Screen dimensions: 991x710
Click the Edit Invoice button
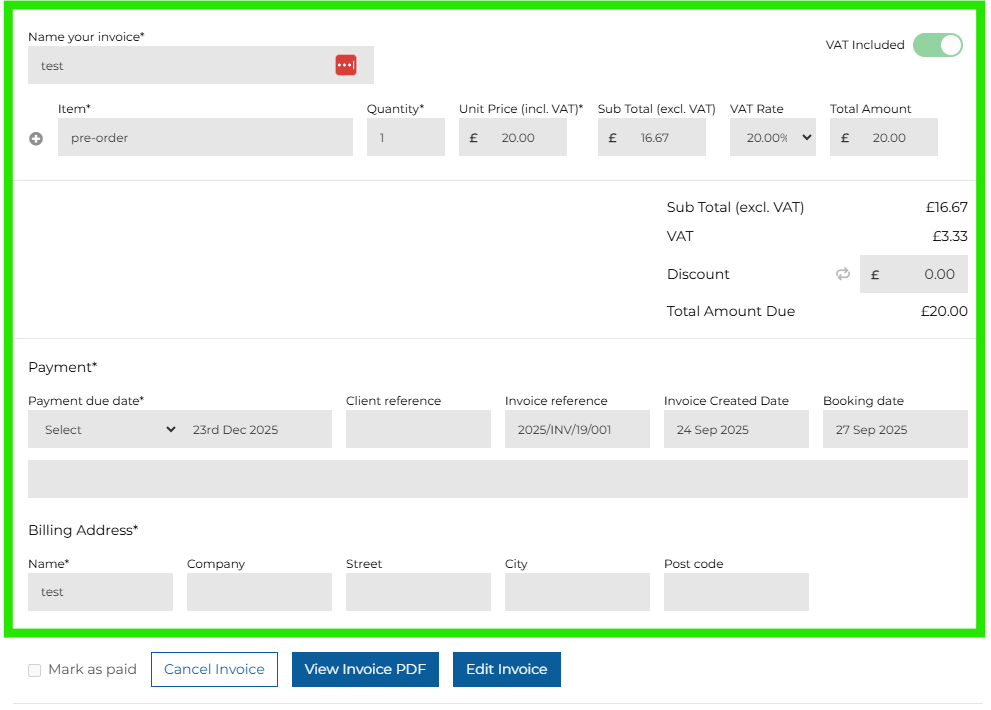point(506,670)
